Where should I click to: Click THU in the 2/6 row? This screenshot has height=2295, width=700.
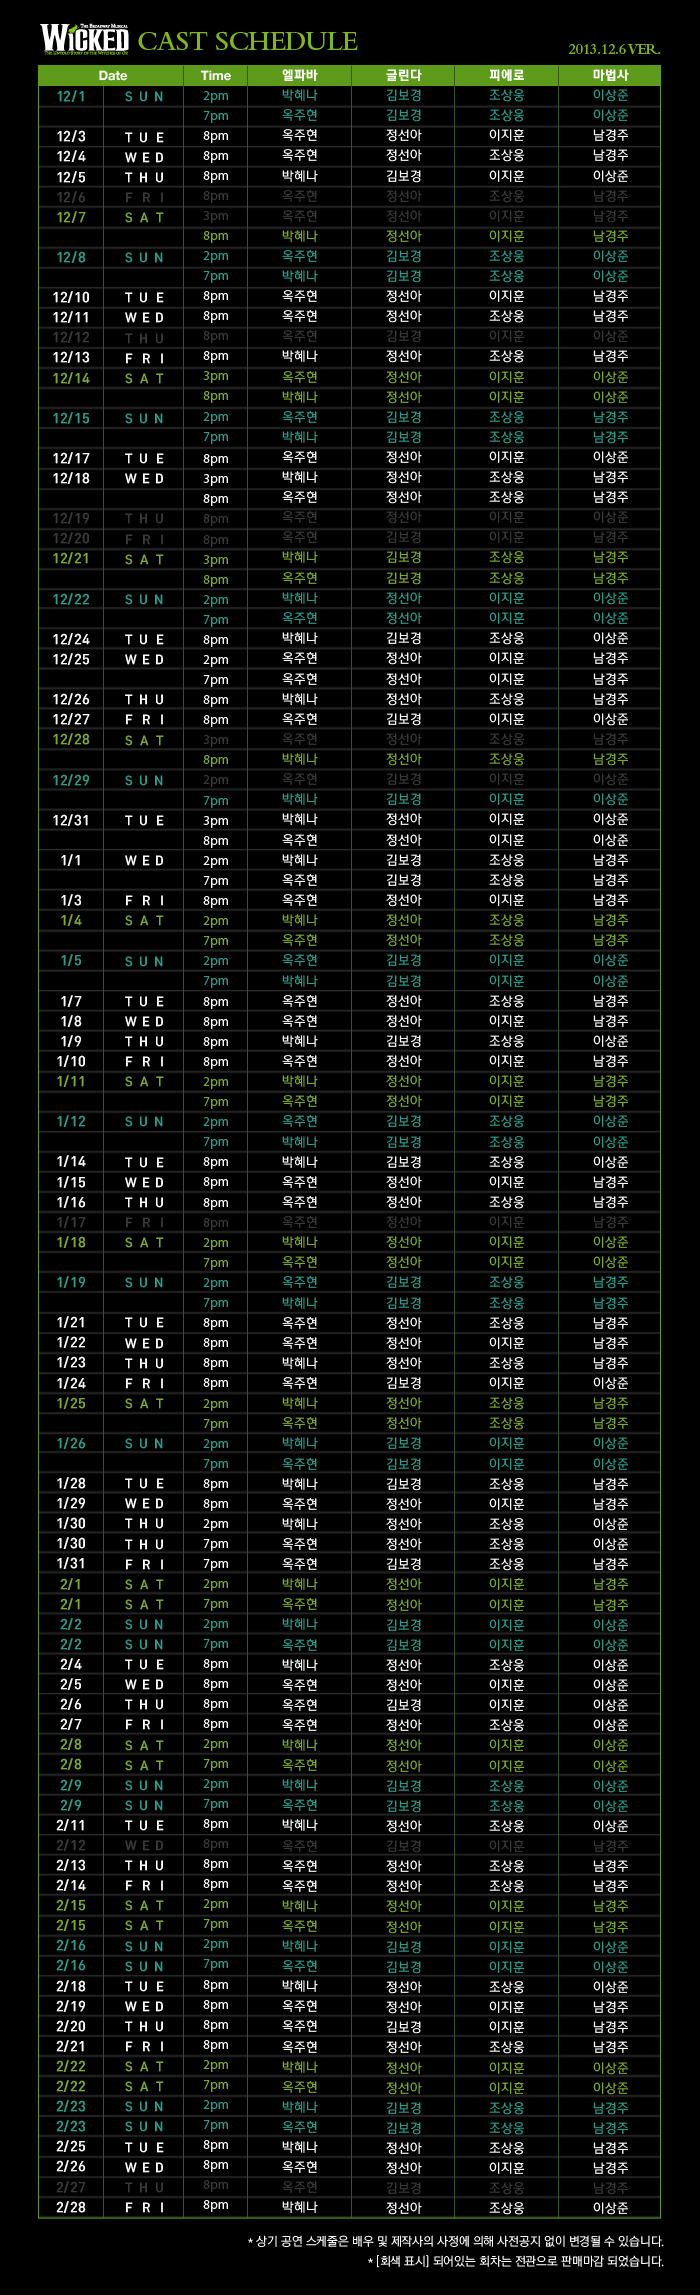click(144, 1704)
